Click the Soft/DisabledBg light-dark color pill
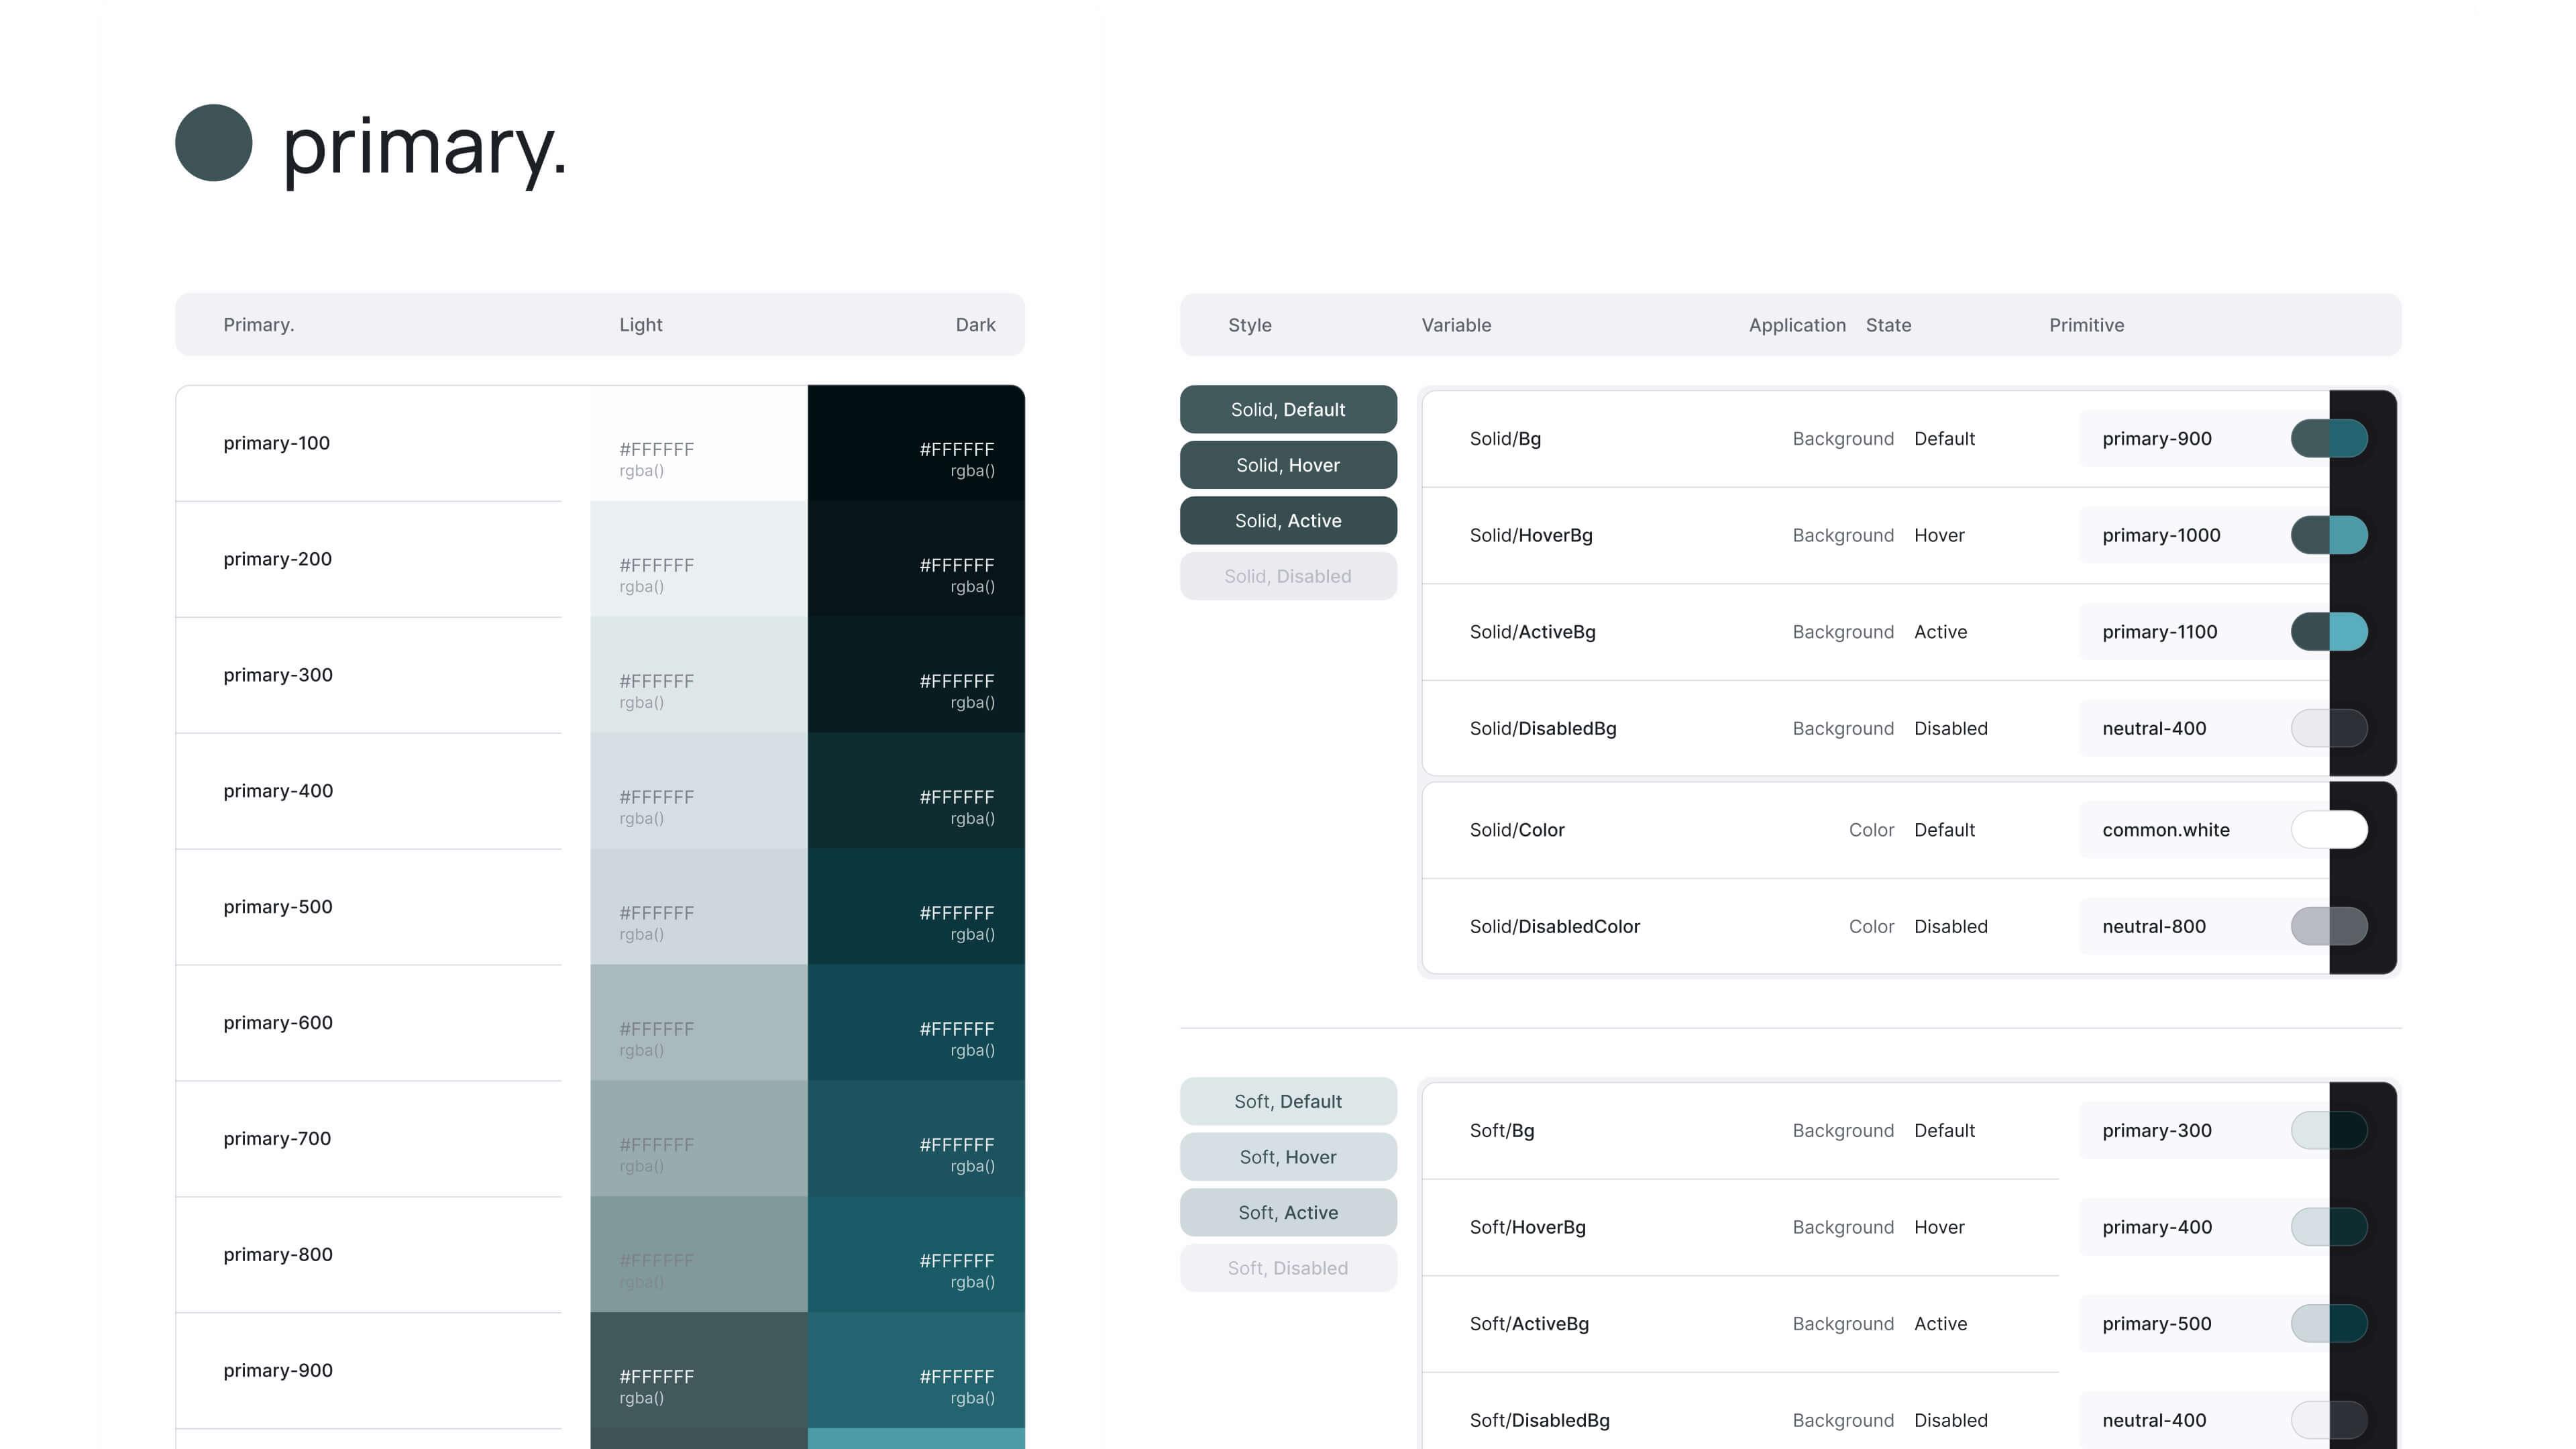The height and width of the screenshot is (1449, 2576). pyautogui.click(x=2329, y=1420)
